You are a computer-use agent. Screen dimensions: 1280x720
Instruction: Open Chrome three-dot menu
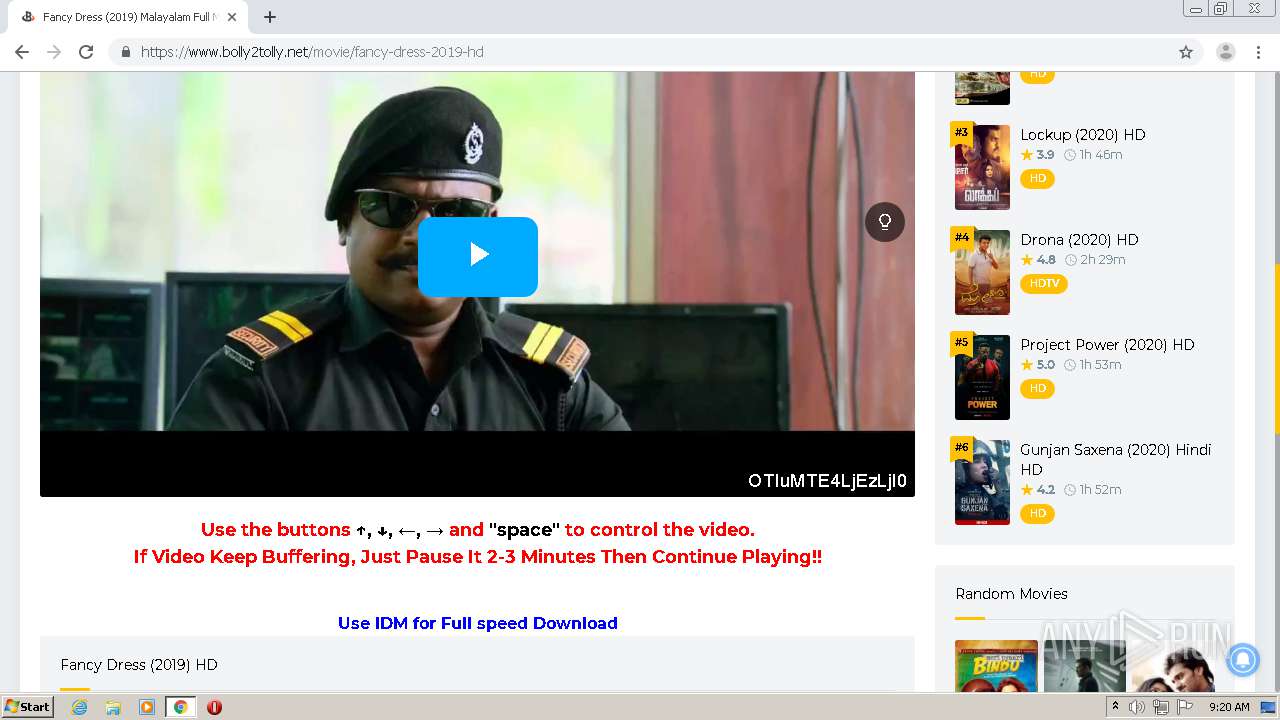tap(1258, 52)
